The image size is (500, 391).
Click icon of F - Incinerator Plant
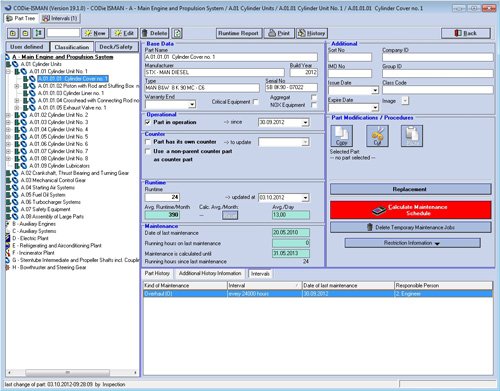pyautogui.click(x=8, y=253)
